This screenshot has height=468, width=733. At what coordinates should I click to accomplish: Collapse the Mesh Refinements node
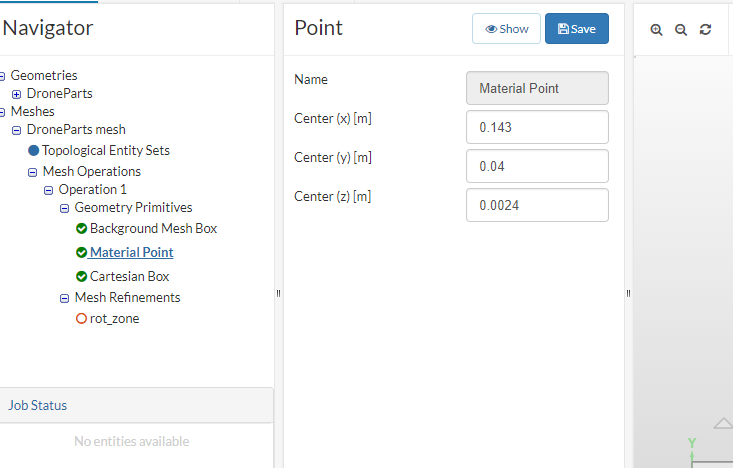click(65, 297)
